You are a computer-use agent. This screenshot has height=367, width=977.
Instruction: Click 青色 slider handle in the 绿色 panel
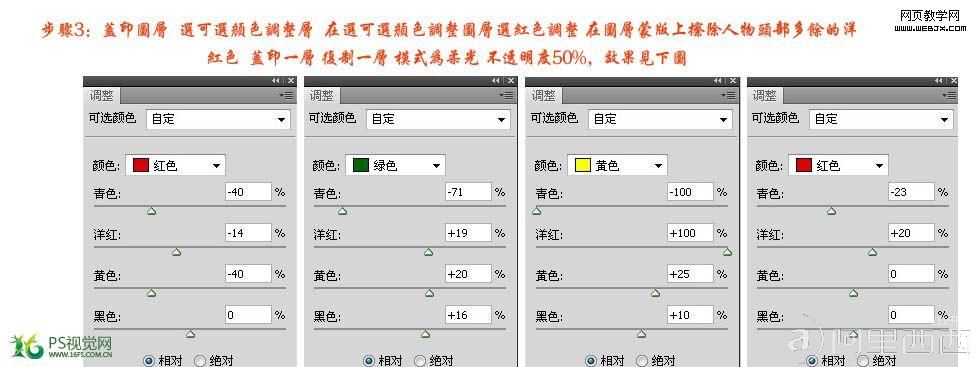[342, 211]
